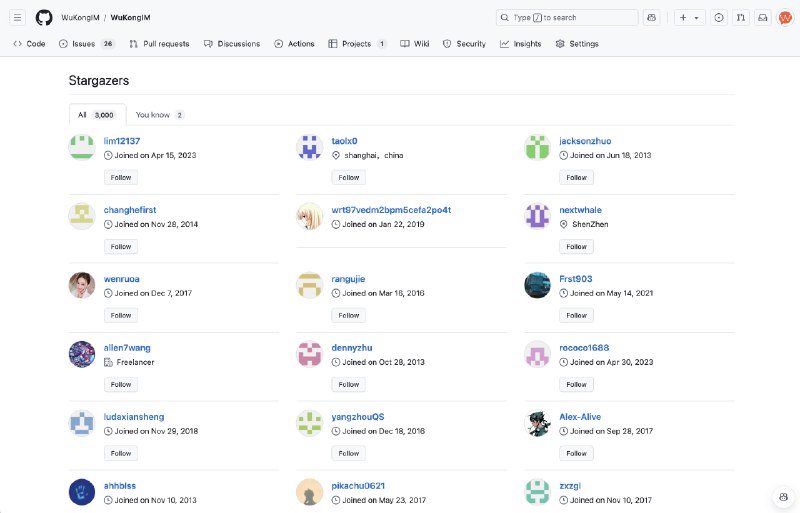Open wenruoa's profile link
800x513 pixels.
[121, 279]
